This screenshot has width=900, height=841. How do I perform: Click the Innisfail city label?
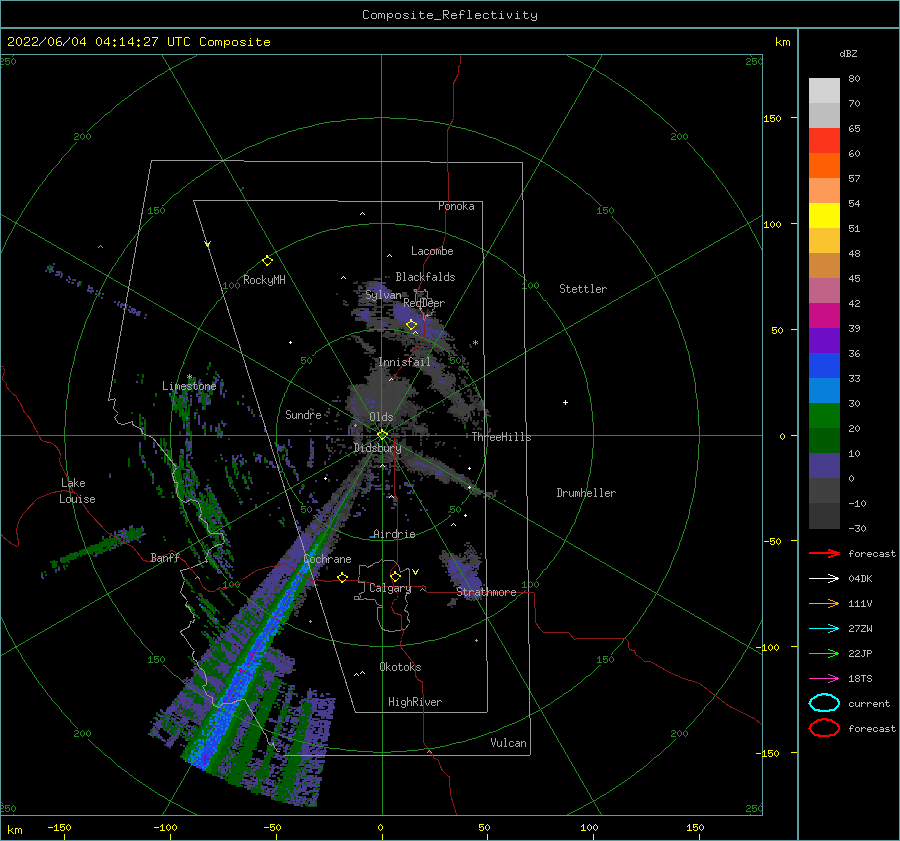[x=404, y=362]
